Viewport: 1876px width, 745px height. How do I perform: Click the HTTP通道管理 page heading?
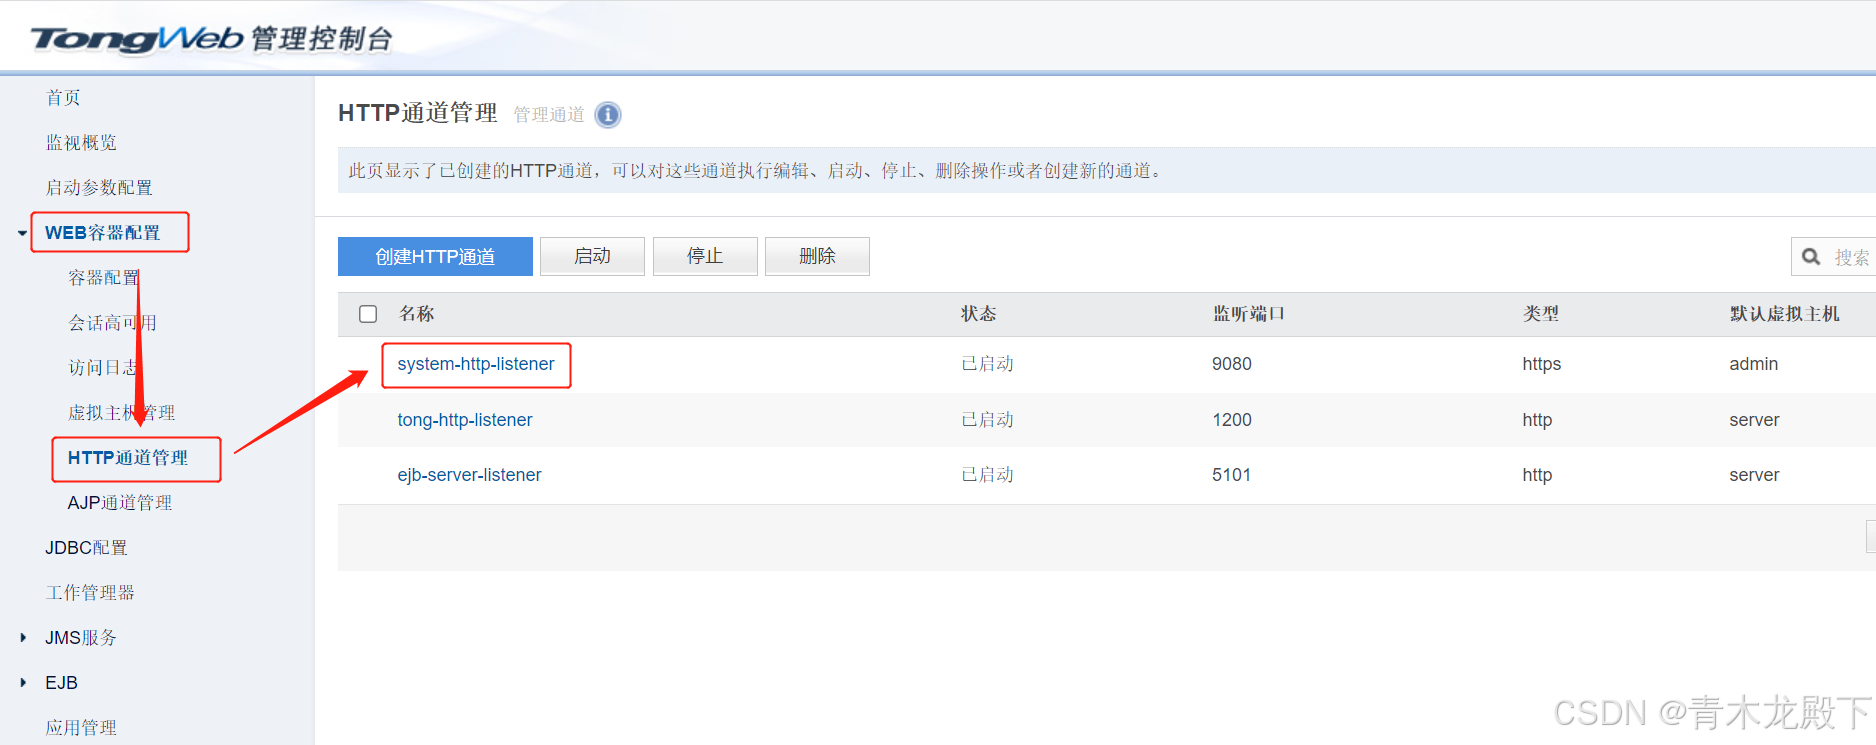[418, 113]
